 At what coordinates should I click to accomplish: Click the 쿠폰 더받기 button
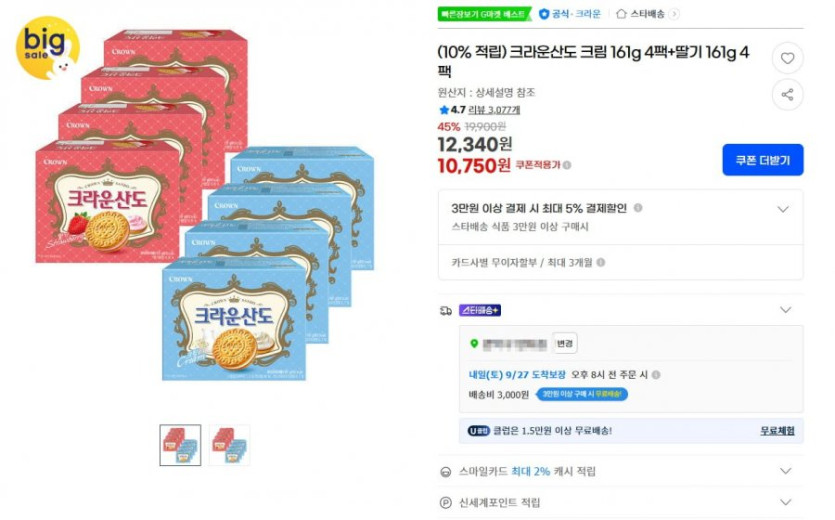[762, 160]
